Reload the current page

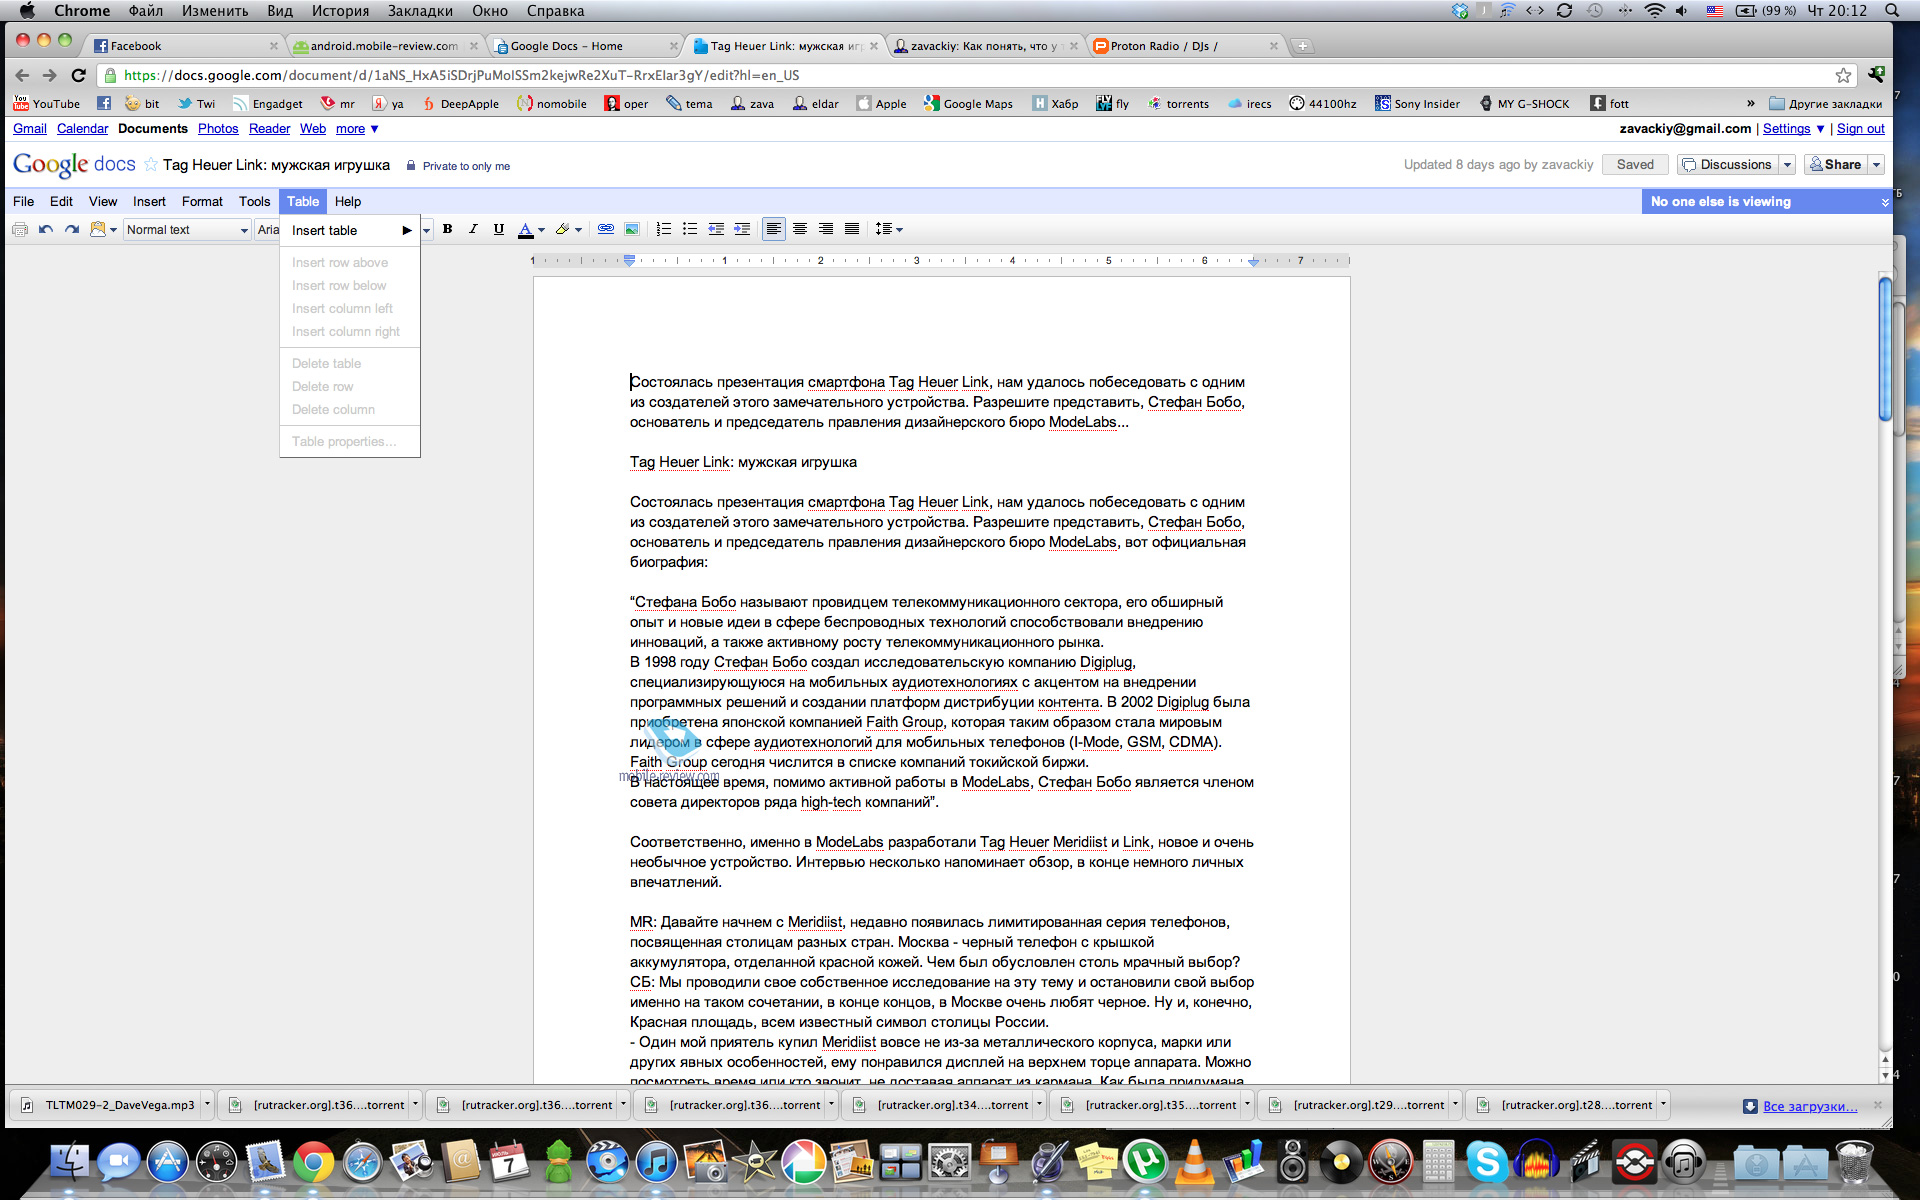pyautogui.click(x=79, y=75)
